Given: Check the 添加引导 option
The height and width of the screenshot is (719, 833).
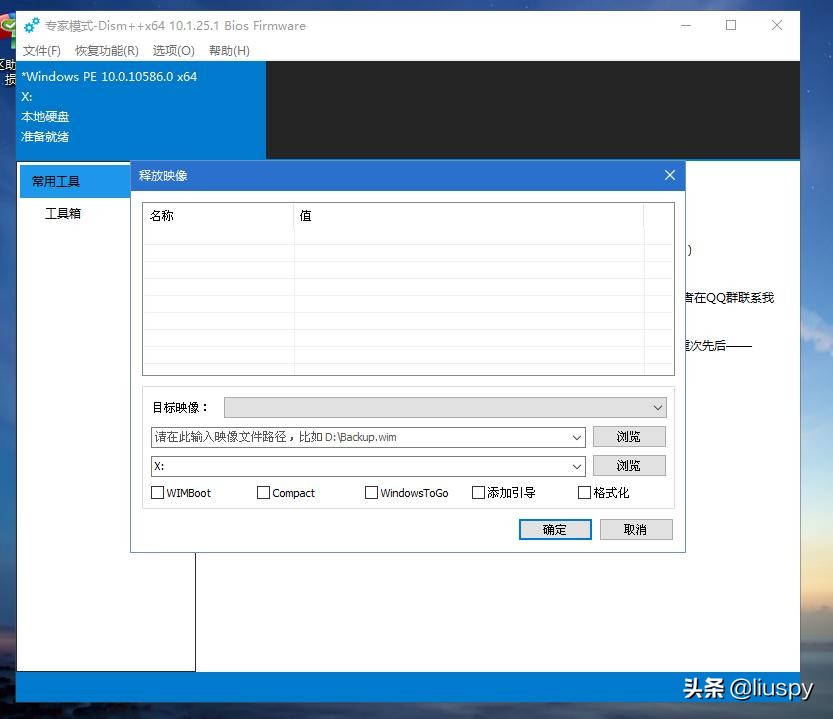Looking at the screenshot, I should pos(477,492).
